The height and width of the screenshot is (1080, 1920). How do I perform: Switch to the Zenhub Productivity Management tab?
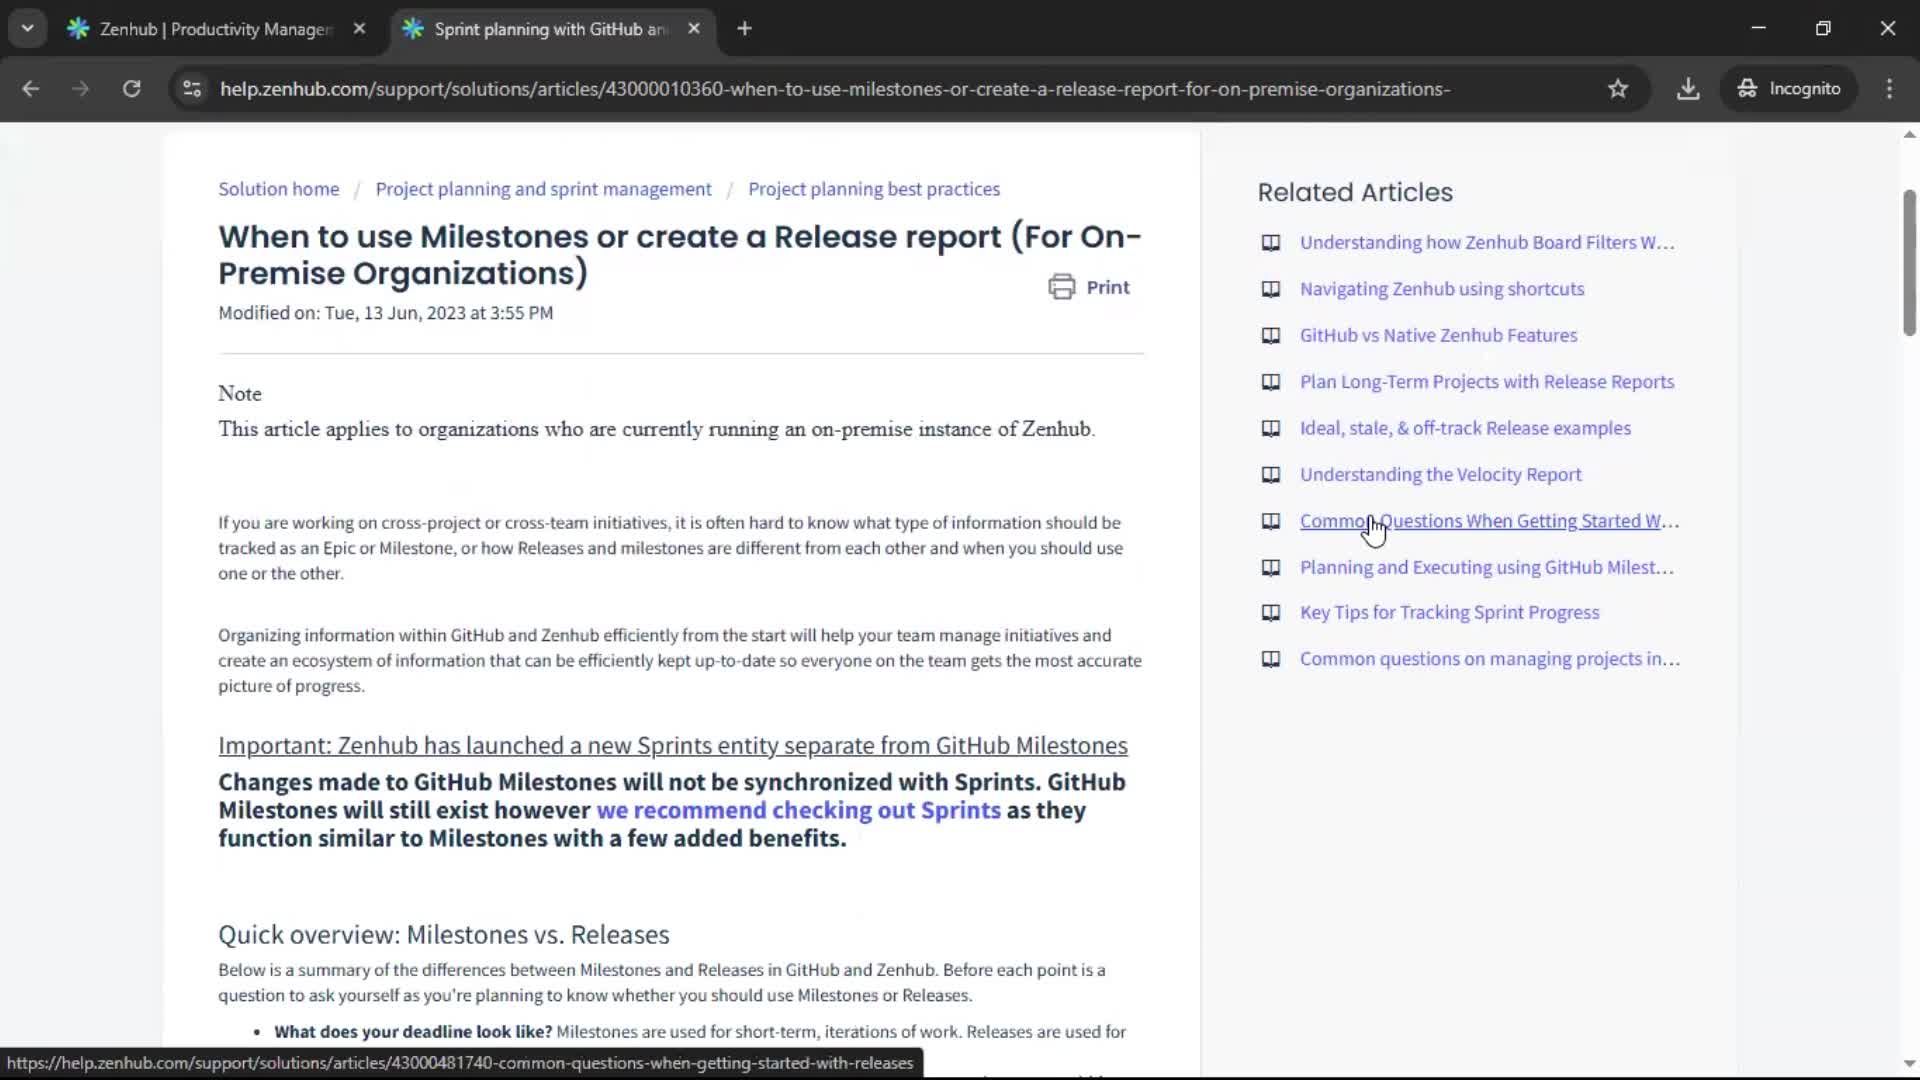(x=200, y=29)
